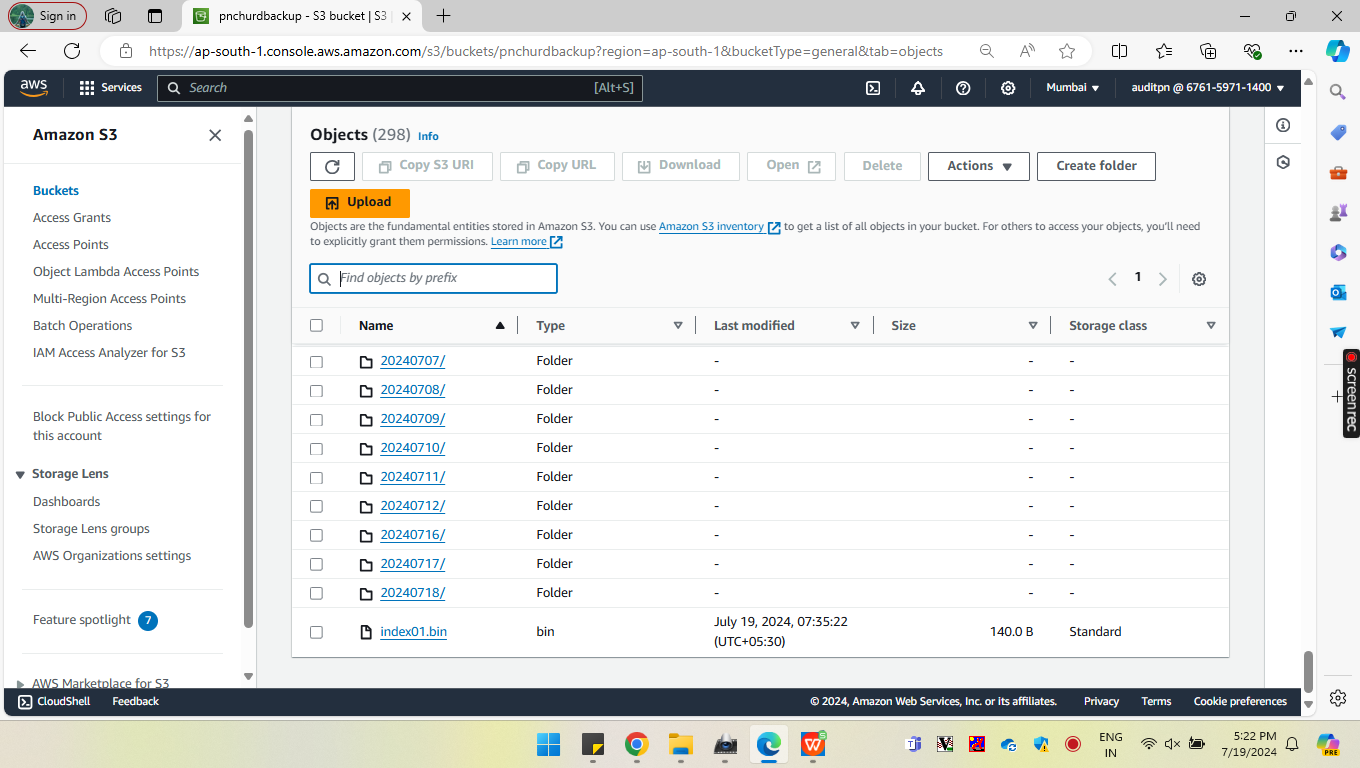This screenshot has height=768, width=1360.
Task: Open Edge sidebar search icon
Action: point(1338,92)
